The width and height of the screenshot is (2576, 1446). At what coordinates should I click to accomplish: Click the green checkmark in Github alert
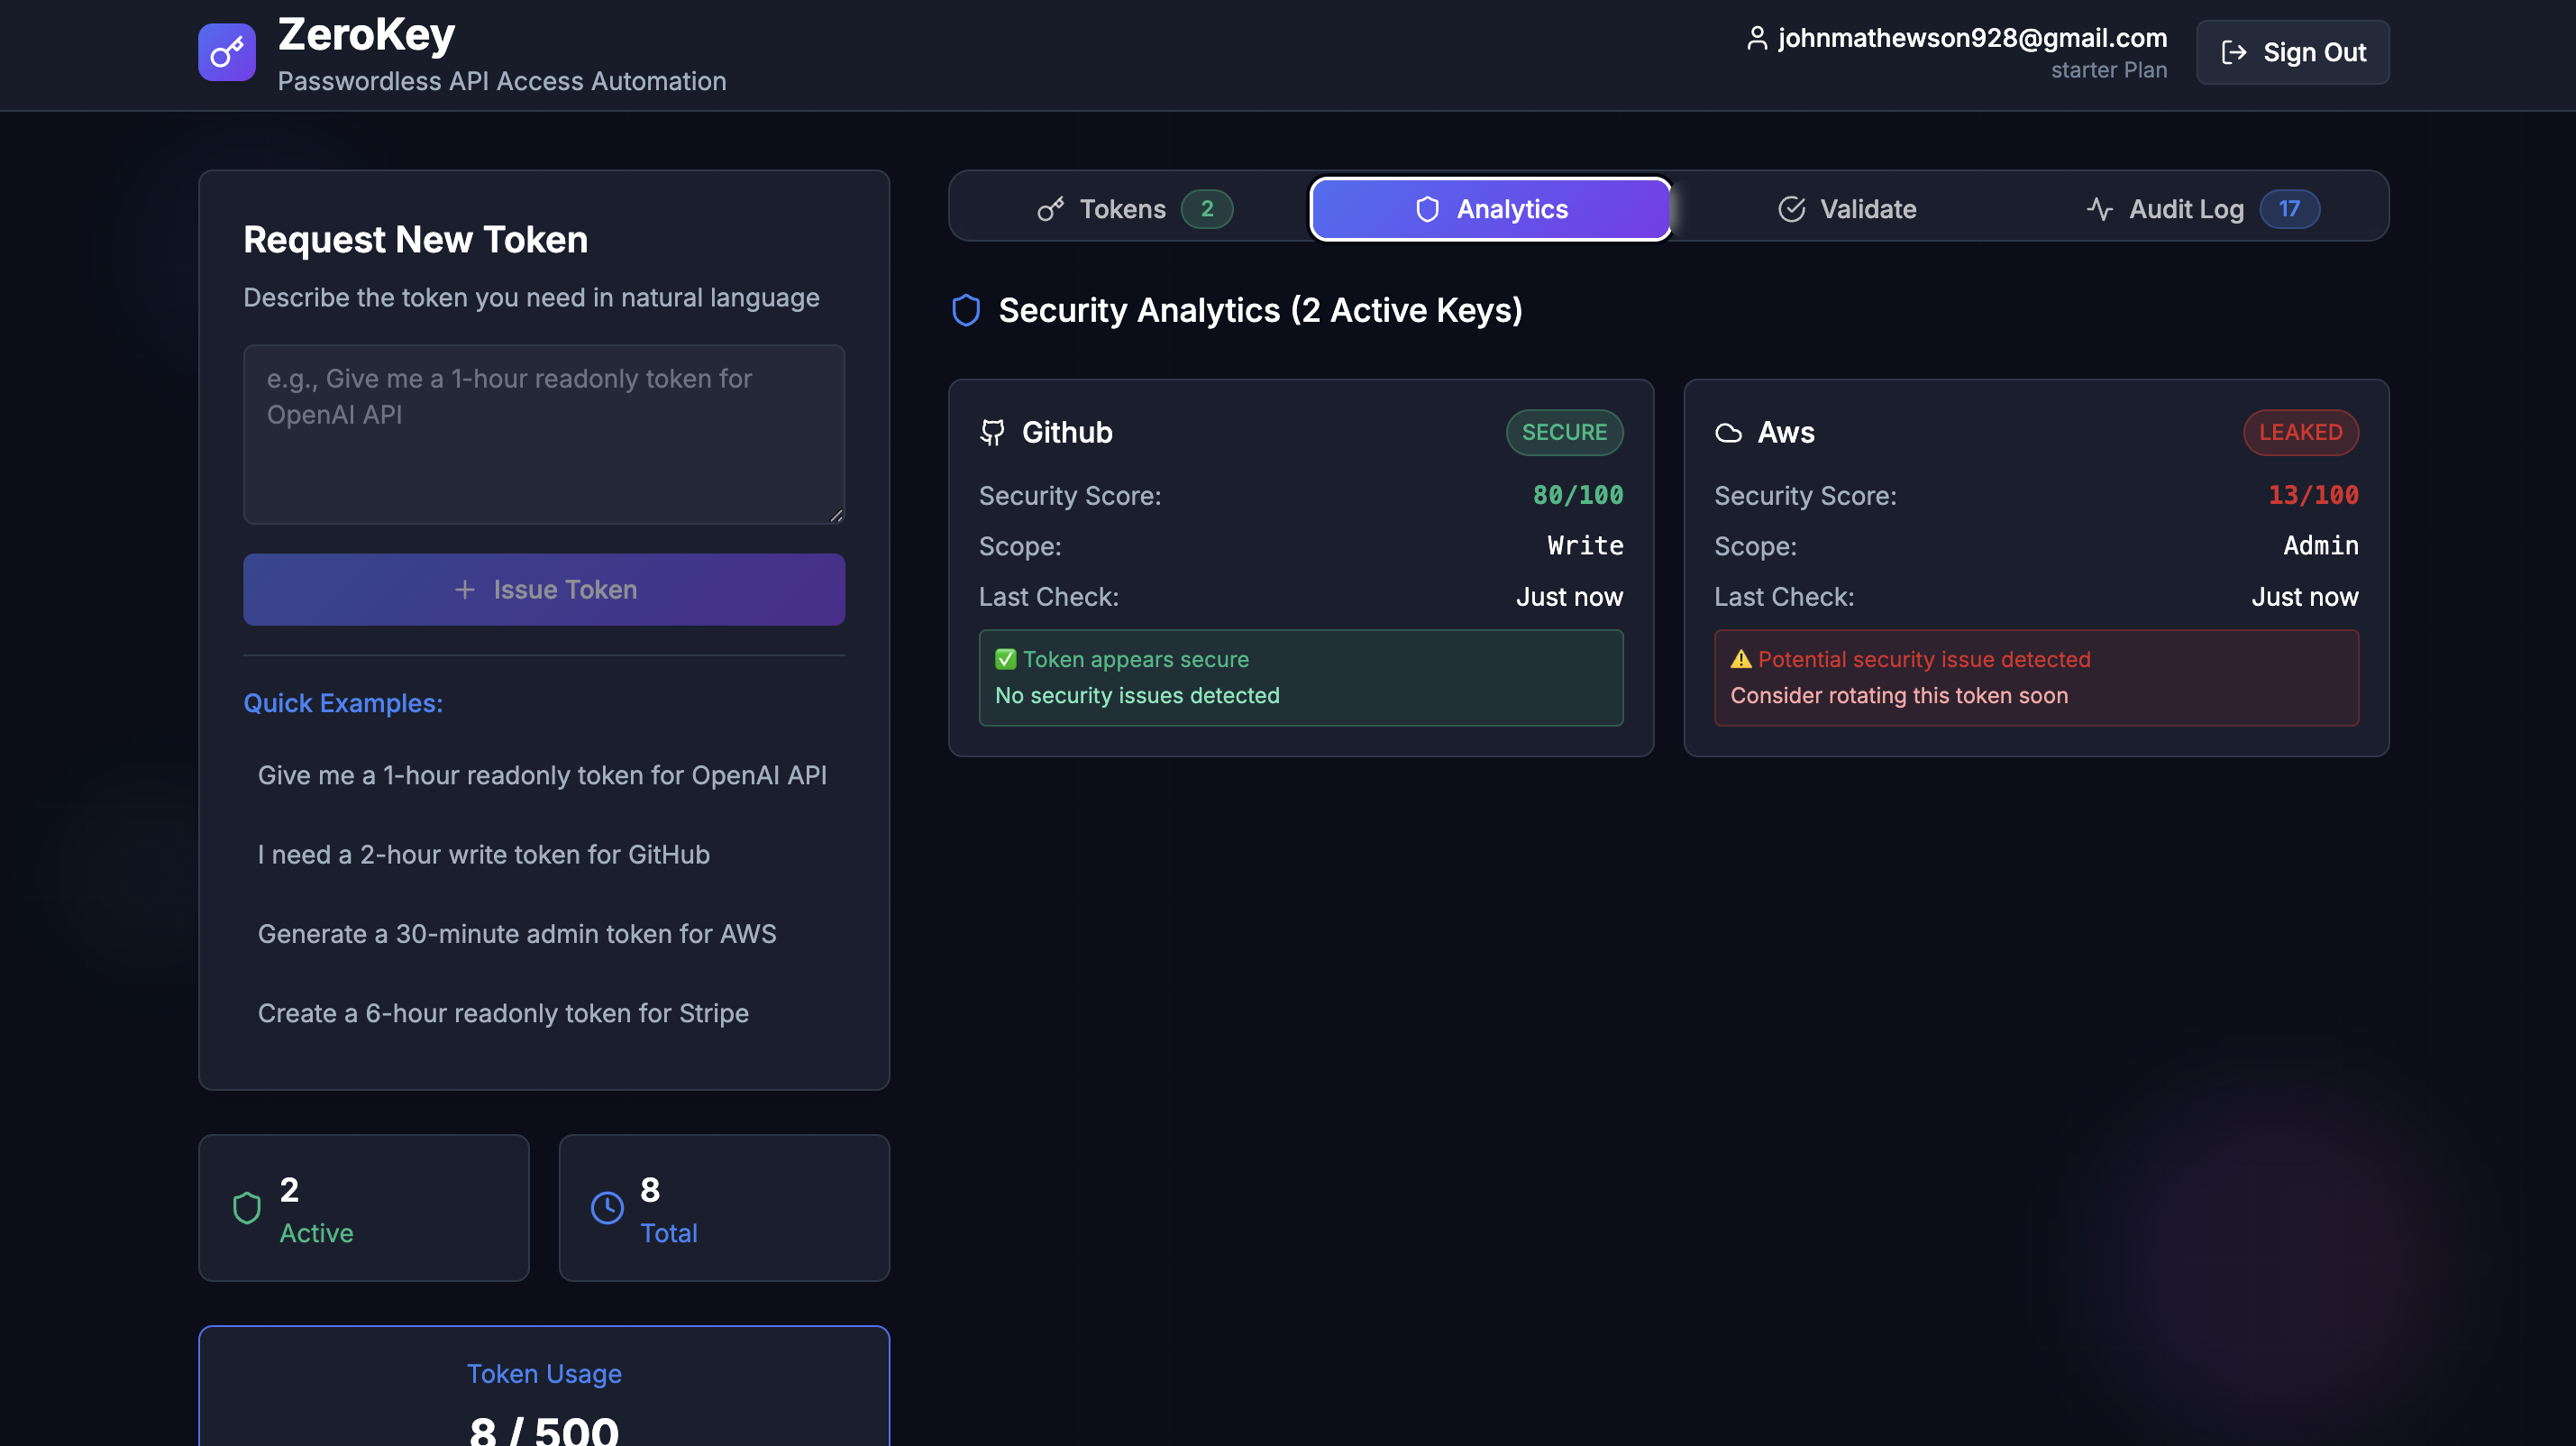pos(1005,659)
